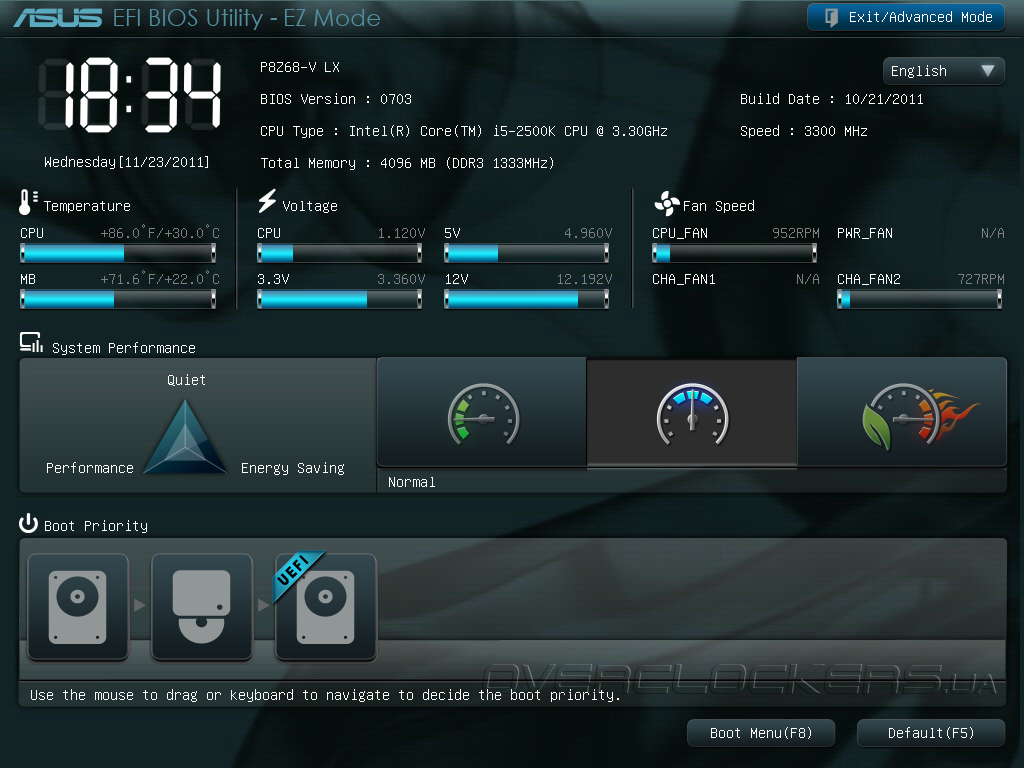The image size is (1024, 768).
Task: Click the Quiet label
Action: click(186, 380)
